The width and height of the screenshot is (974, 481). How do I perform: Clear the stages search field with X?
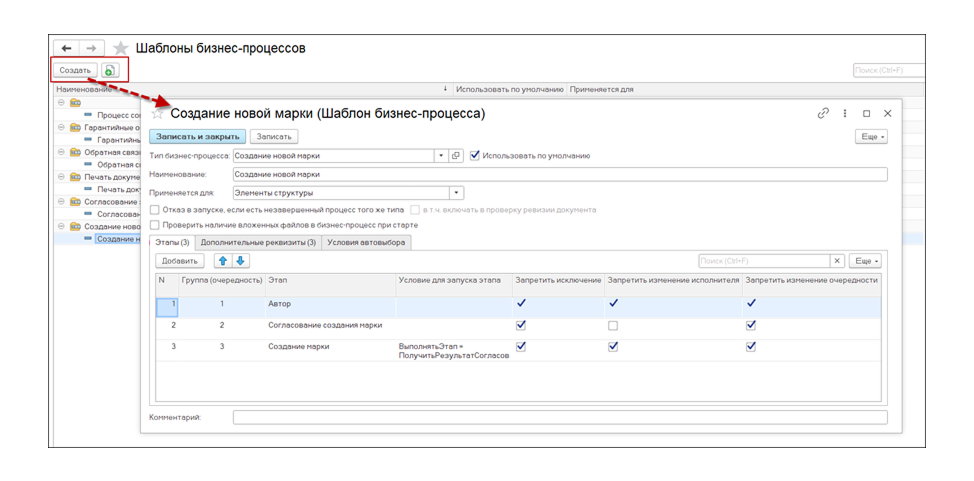(837, 261)
